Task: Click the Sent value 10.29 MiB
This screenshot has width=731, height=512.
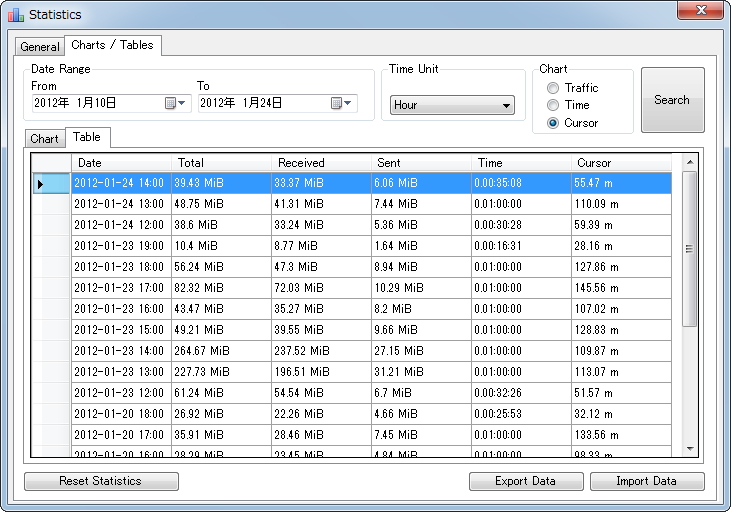Action: [x=421, y=288]
